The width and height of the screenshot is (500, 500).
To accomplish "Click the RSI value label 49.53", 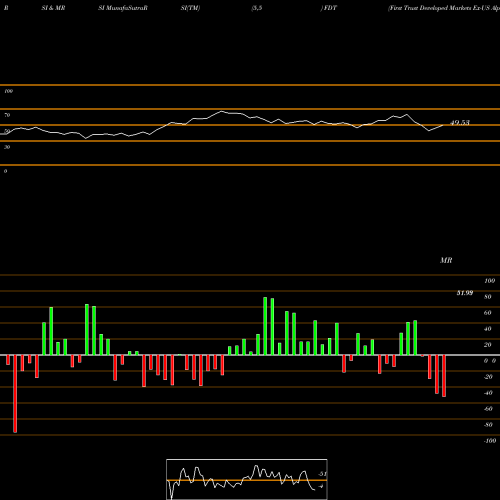I will tap(460, 123).
